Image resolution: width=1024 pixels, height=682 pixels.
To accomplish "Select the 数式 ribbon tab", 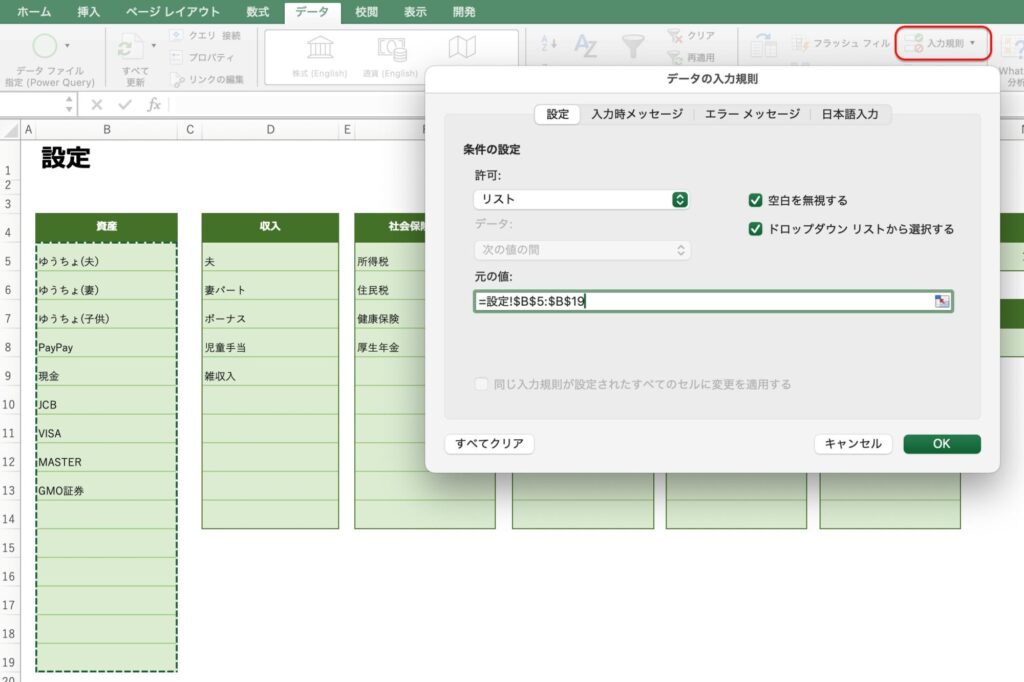I will [257, 12].
